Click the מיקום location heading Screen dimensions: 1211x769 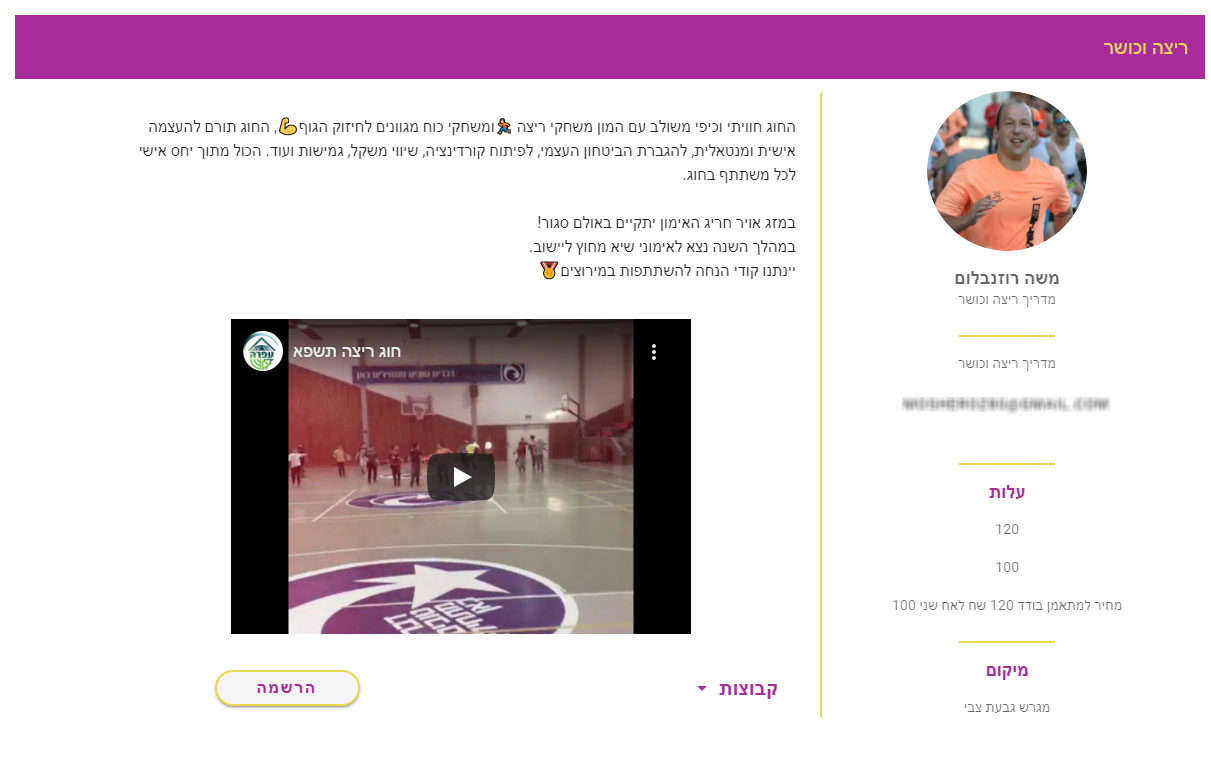click(1006, 670)
